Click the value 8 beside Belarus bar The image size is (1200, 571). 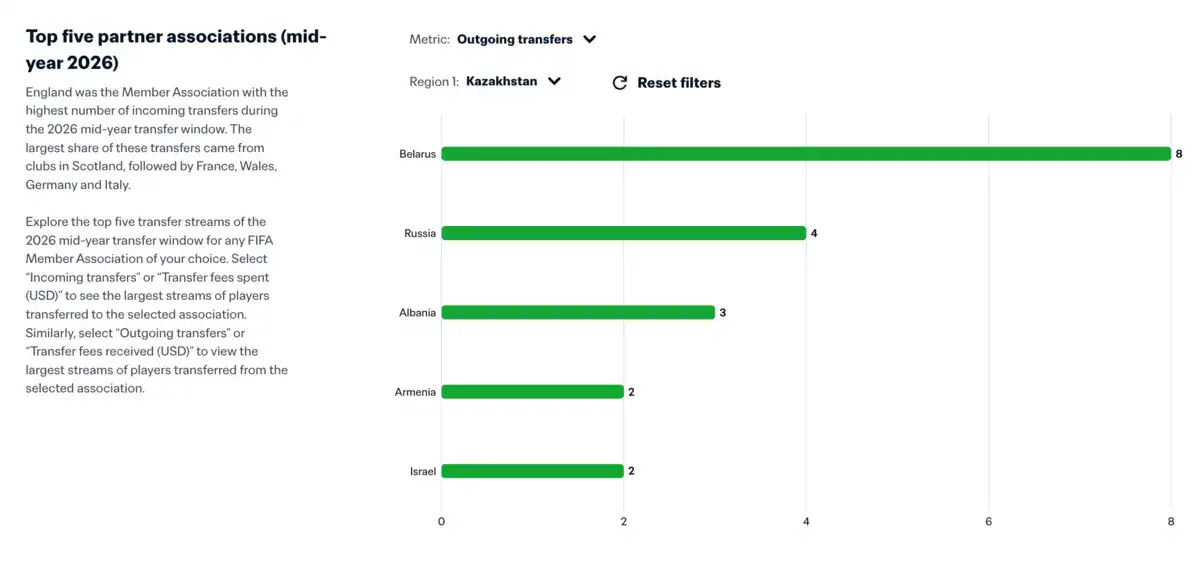click(x=1179, y=154)
